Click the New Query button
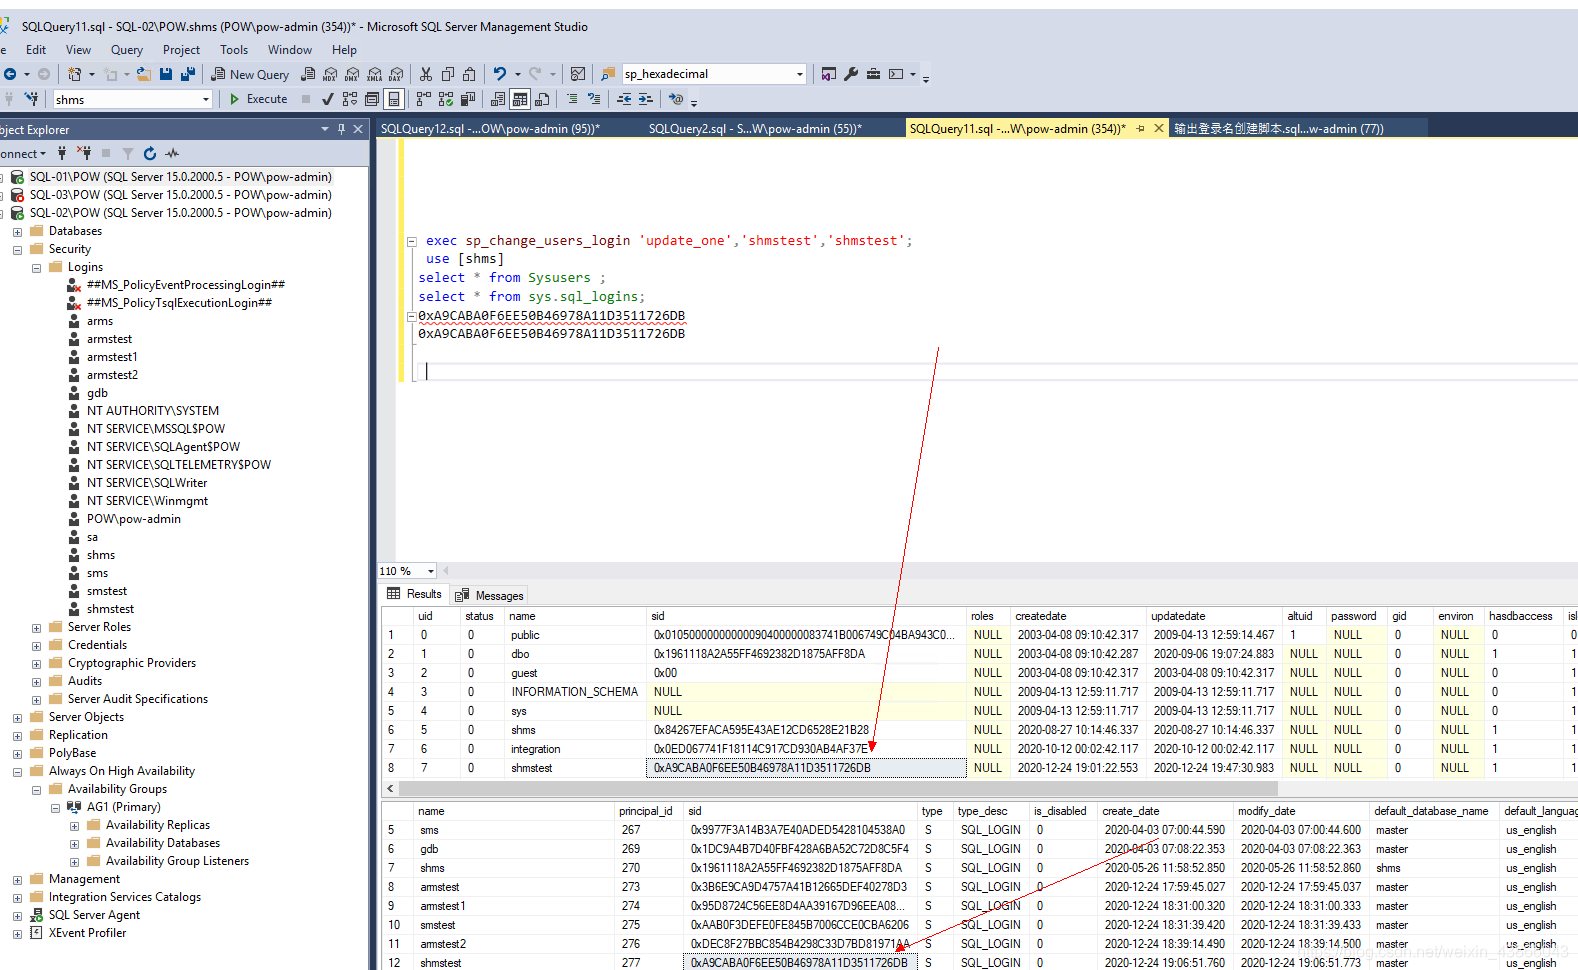The image size is (1578, 970). coord(250,74)
